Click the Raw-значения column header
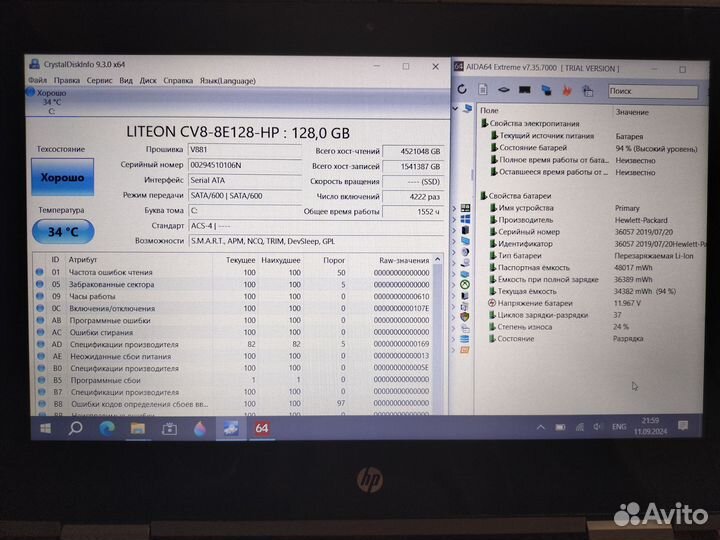Screen dimensions: 720x540 (404, 260)
